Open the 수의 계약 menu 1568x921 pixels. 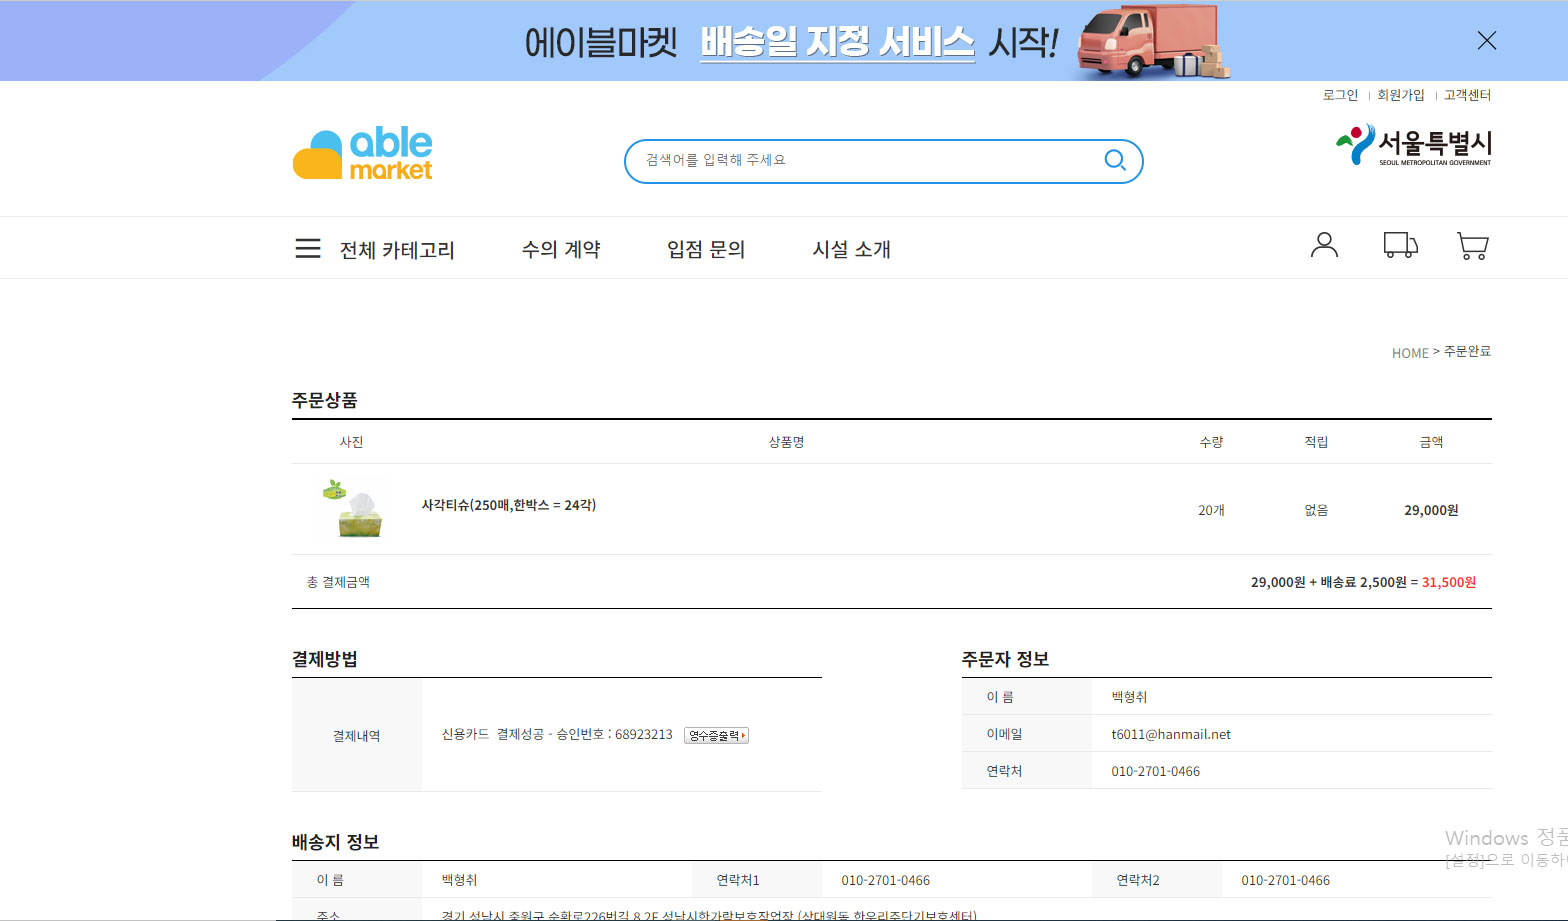click(561, 249)
